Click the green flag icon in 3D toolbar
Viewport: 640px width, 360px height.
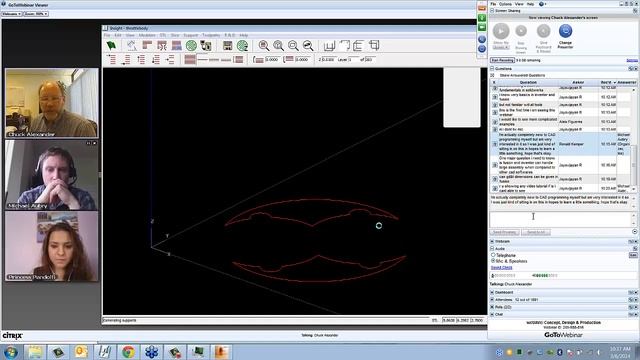click(111, 45)
